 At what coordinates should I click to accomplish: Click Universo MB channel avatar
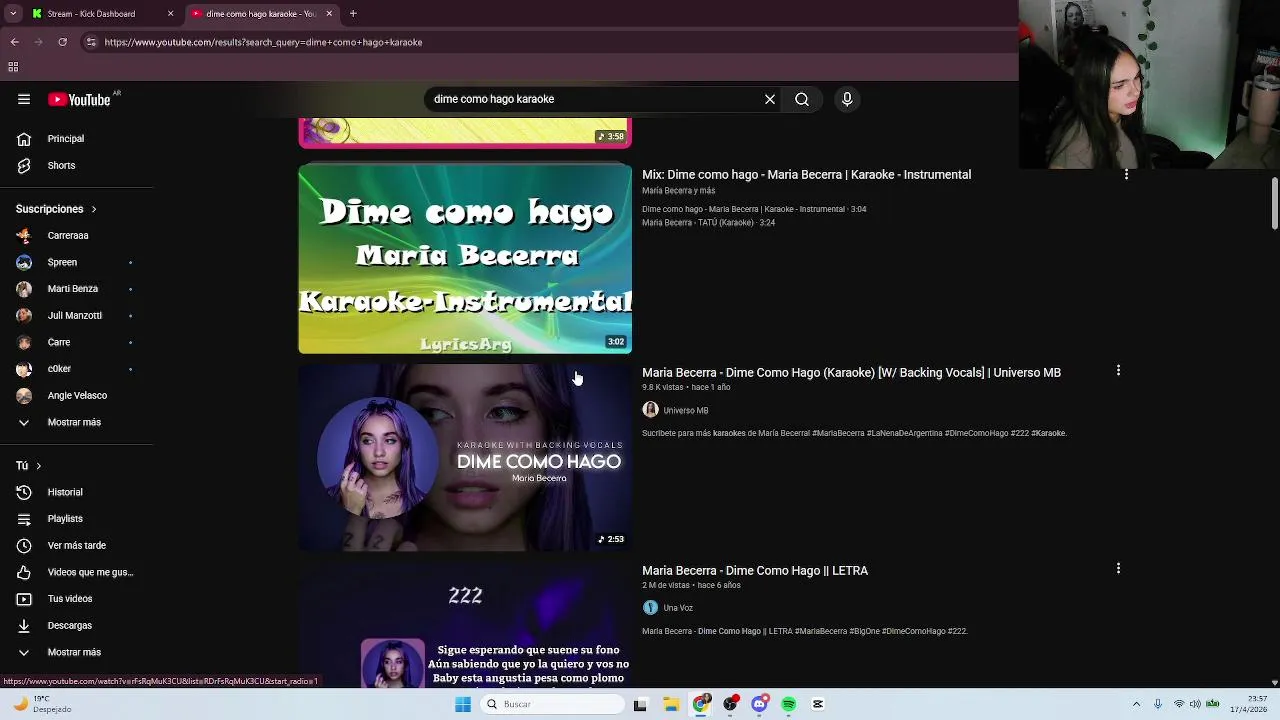650,410
